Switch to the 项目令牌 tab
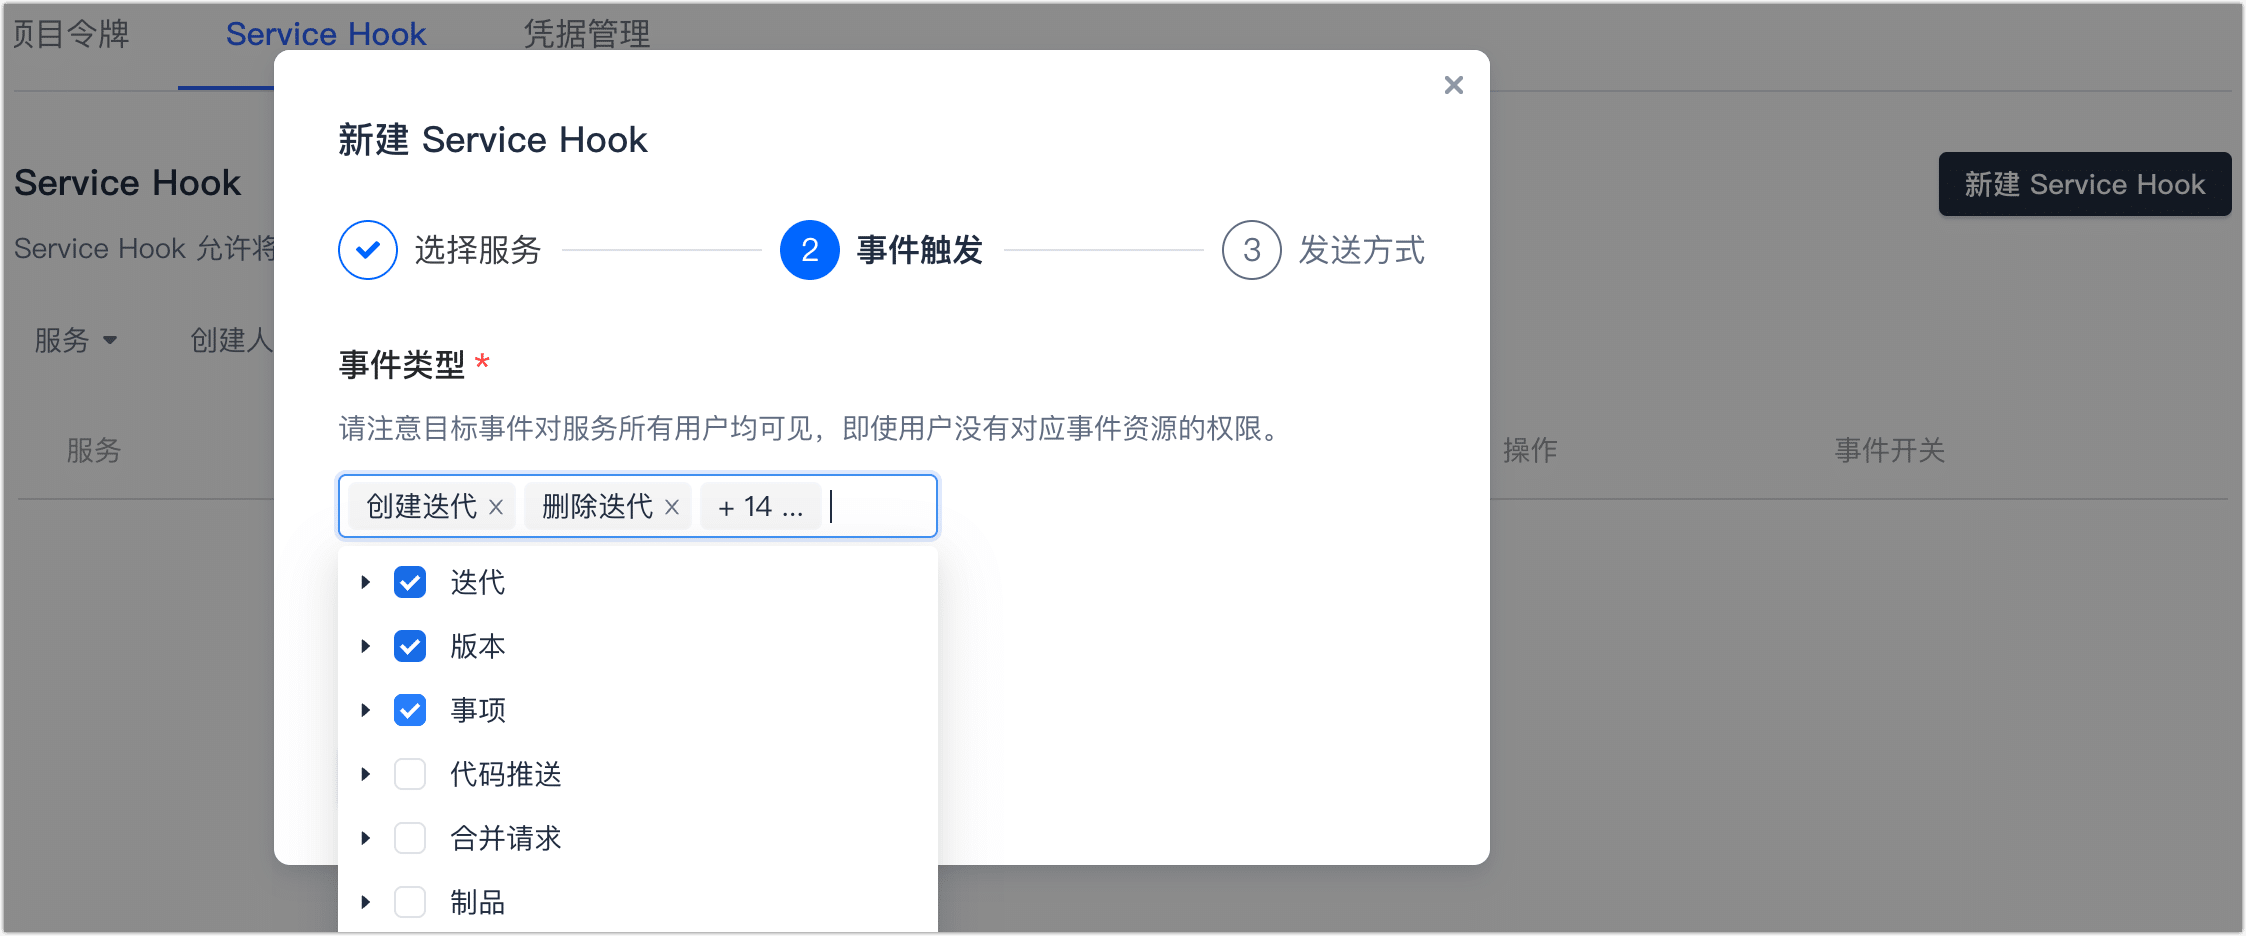The width and height of the screenshot is (2246, 936). (68, 33)
